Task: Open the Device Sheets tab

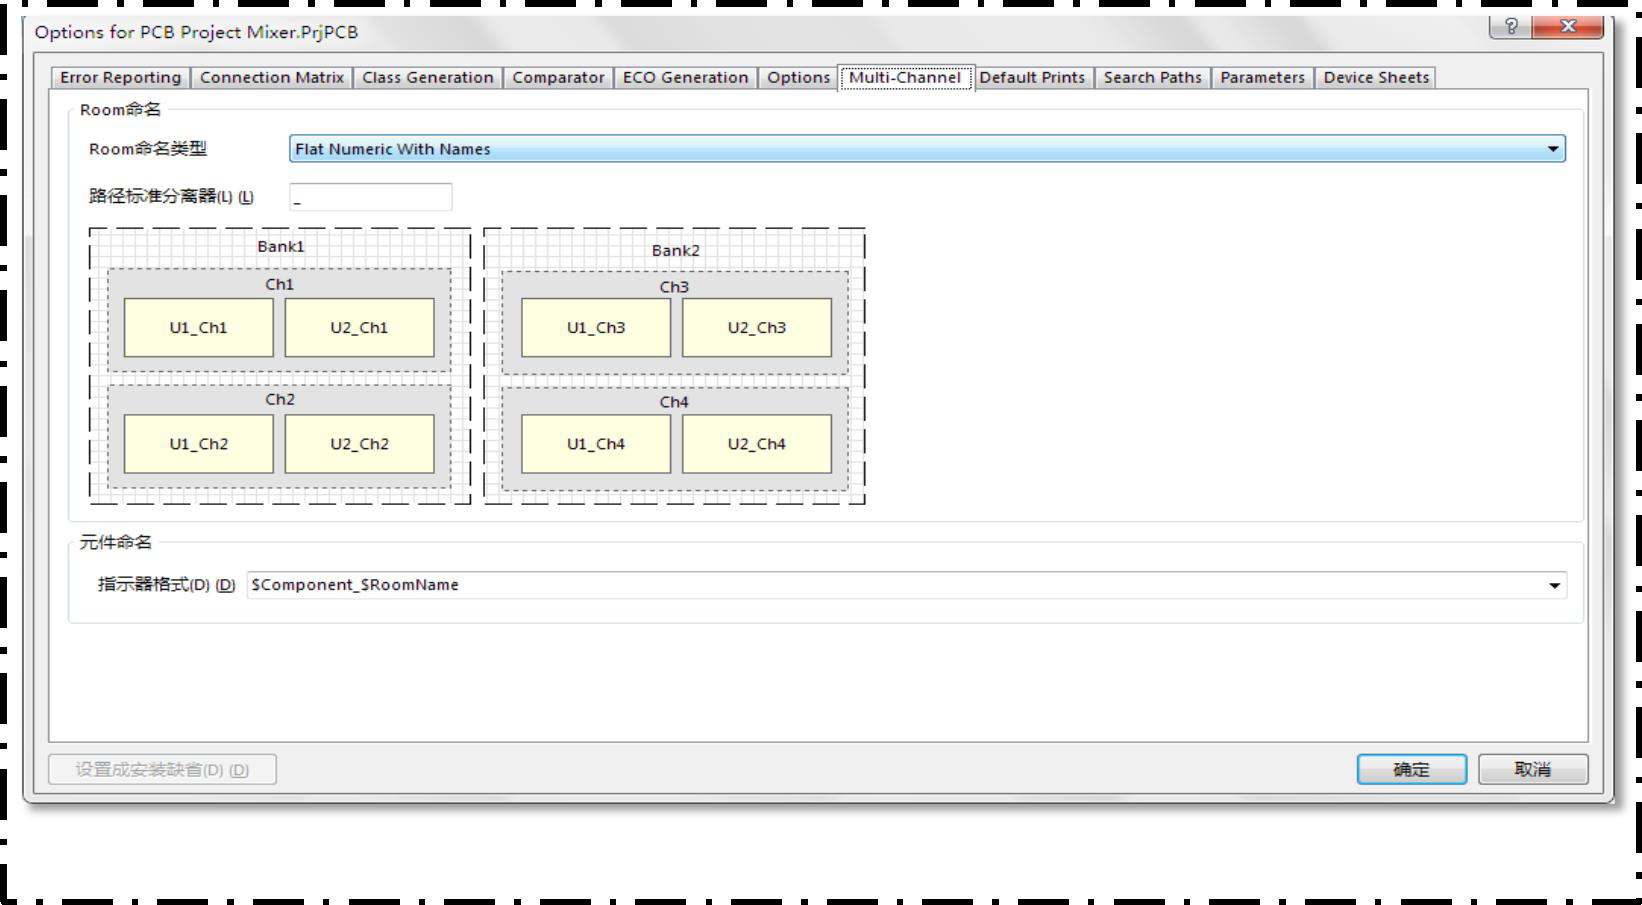Action: (1376, 78)
